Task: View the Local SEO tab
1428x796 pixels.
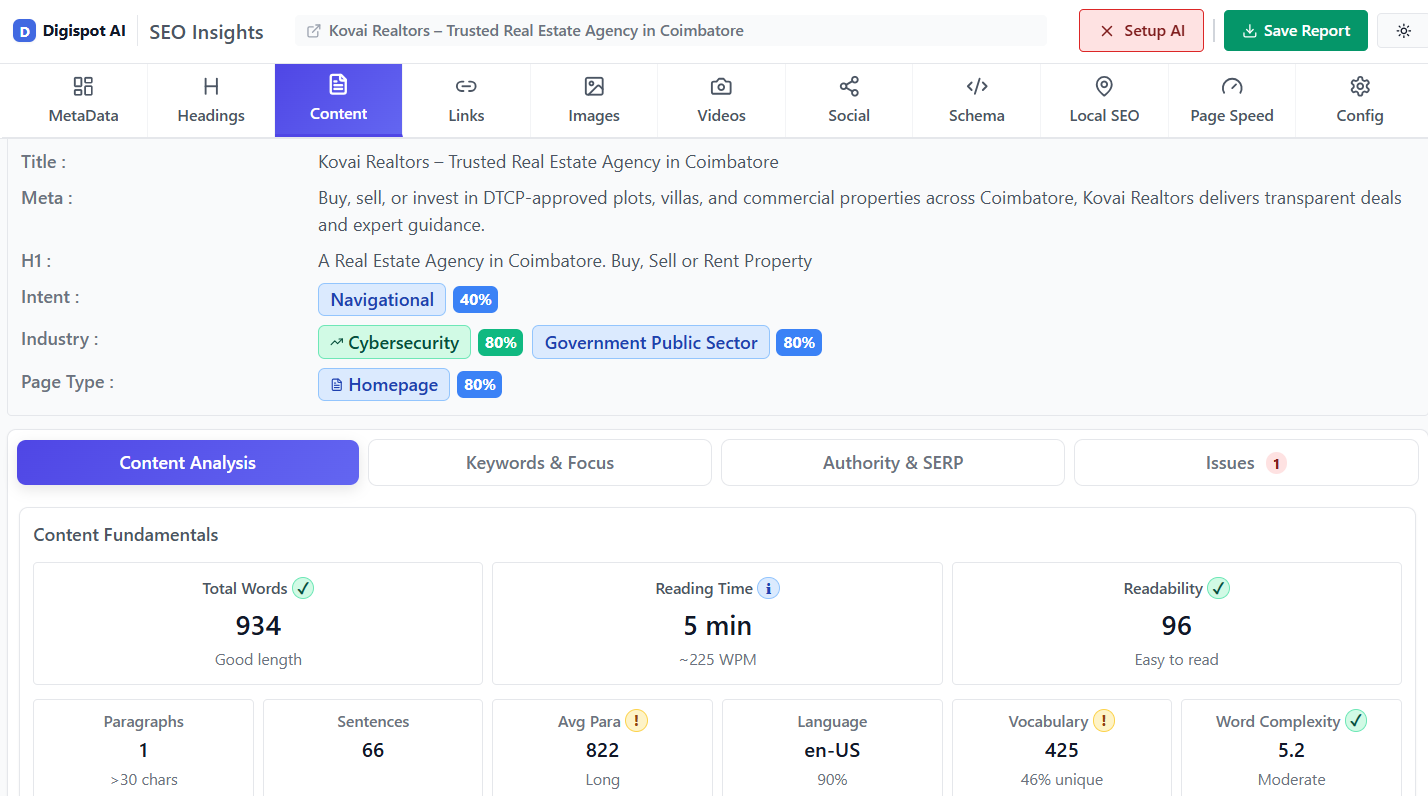Action: pos(1104,100)
